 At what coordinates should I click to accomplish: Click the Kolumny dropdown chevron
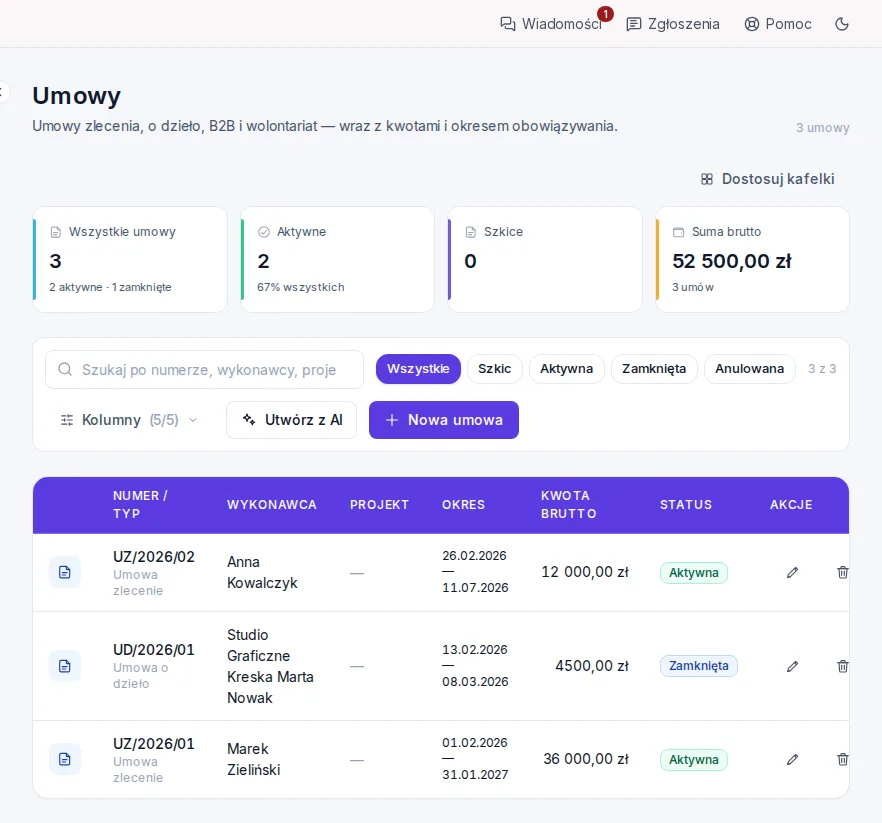point(193,420)
